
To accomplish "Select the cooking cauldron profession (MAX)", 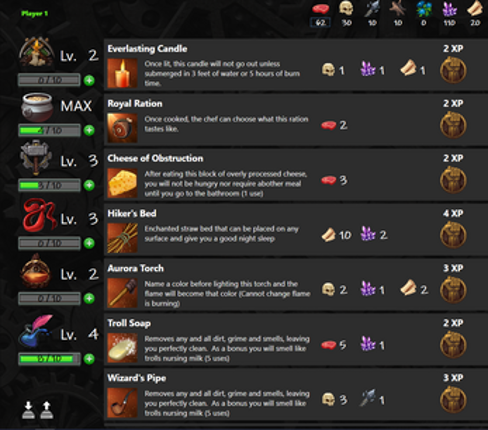I will pyautogui.click(x=37, y=107).
